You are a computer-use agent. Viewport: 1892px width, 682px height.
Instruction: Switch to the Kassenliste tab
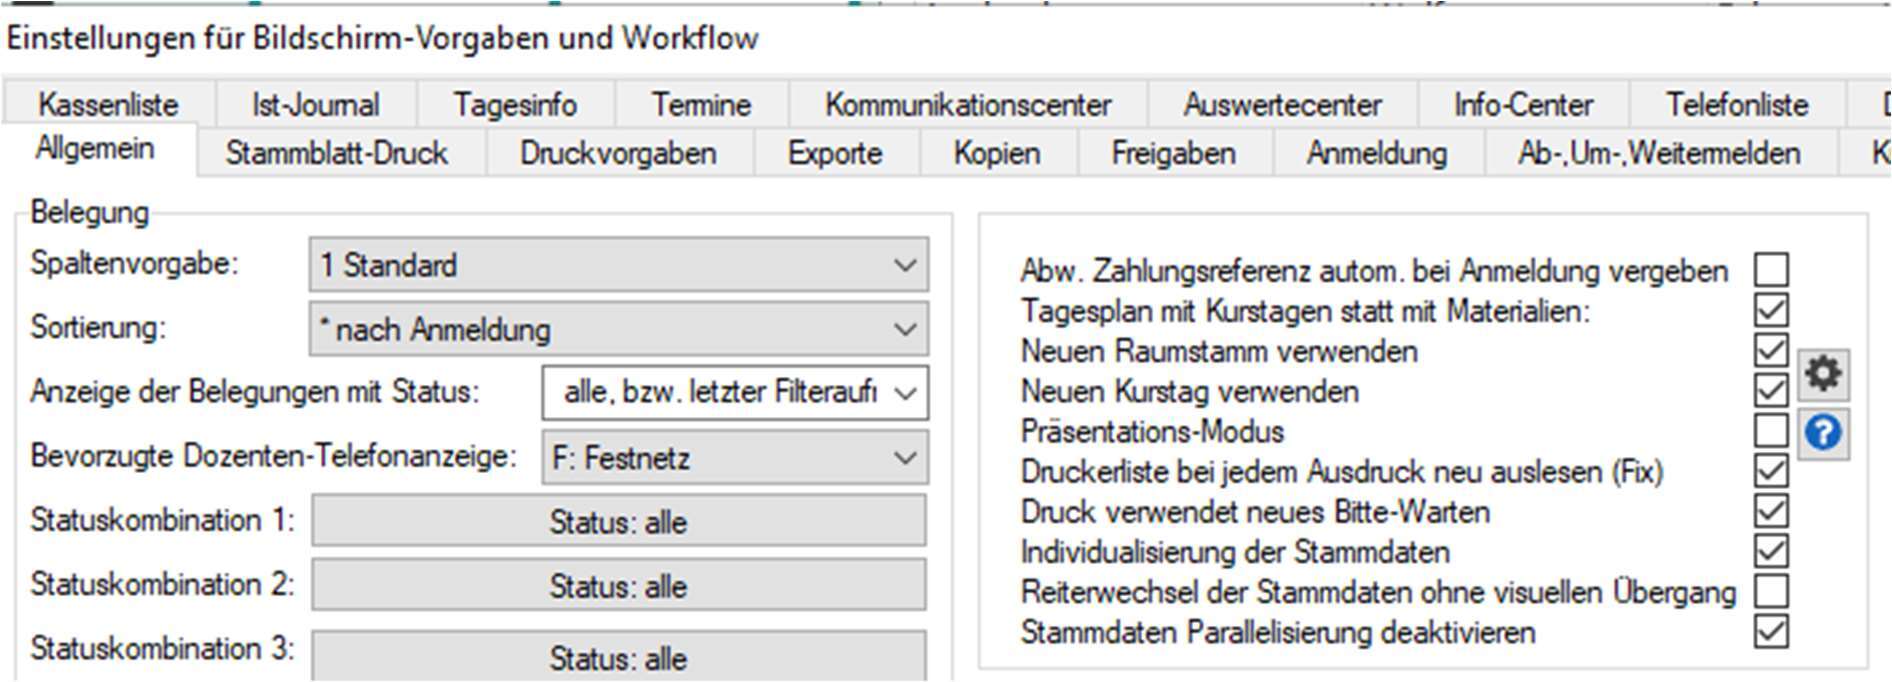pos(108,104)
